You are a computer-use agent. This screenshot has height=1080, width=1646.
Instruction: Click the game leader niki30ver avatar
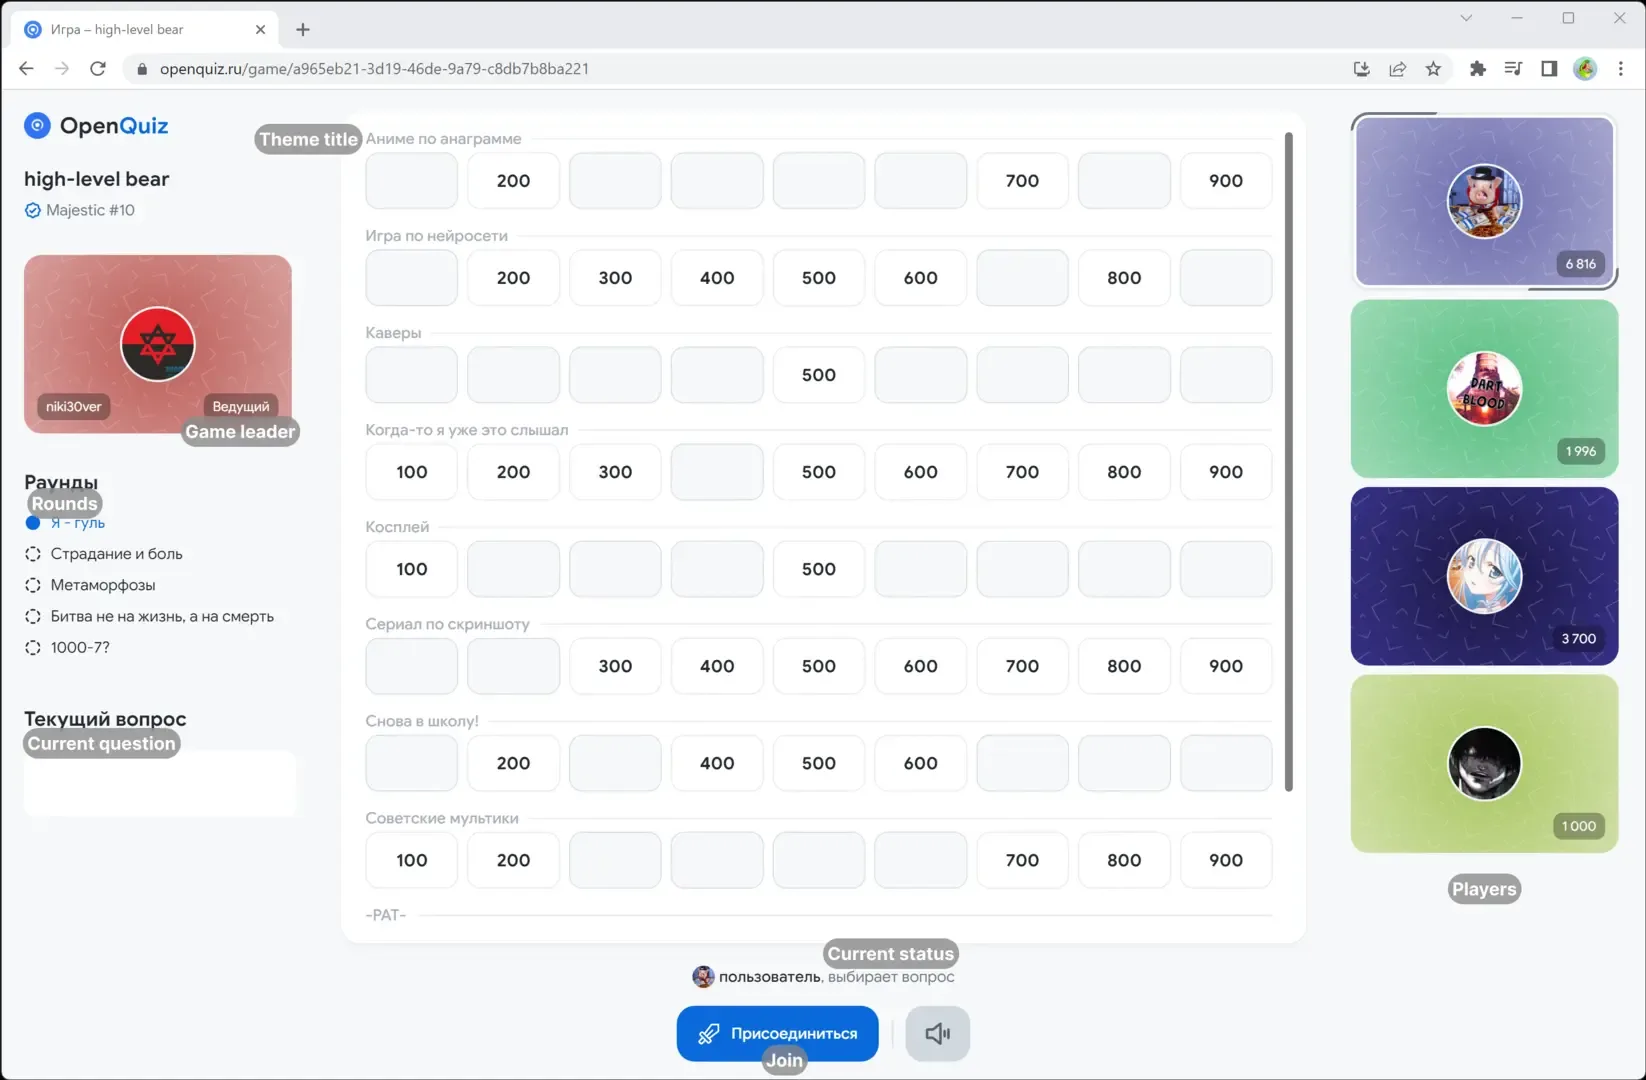click(x=158, y=344)
